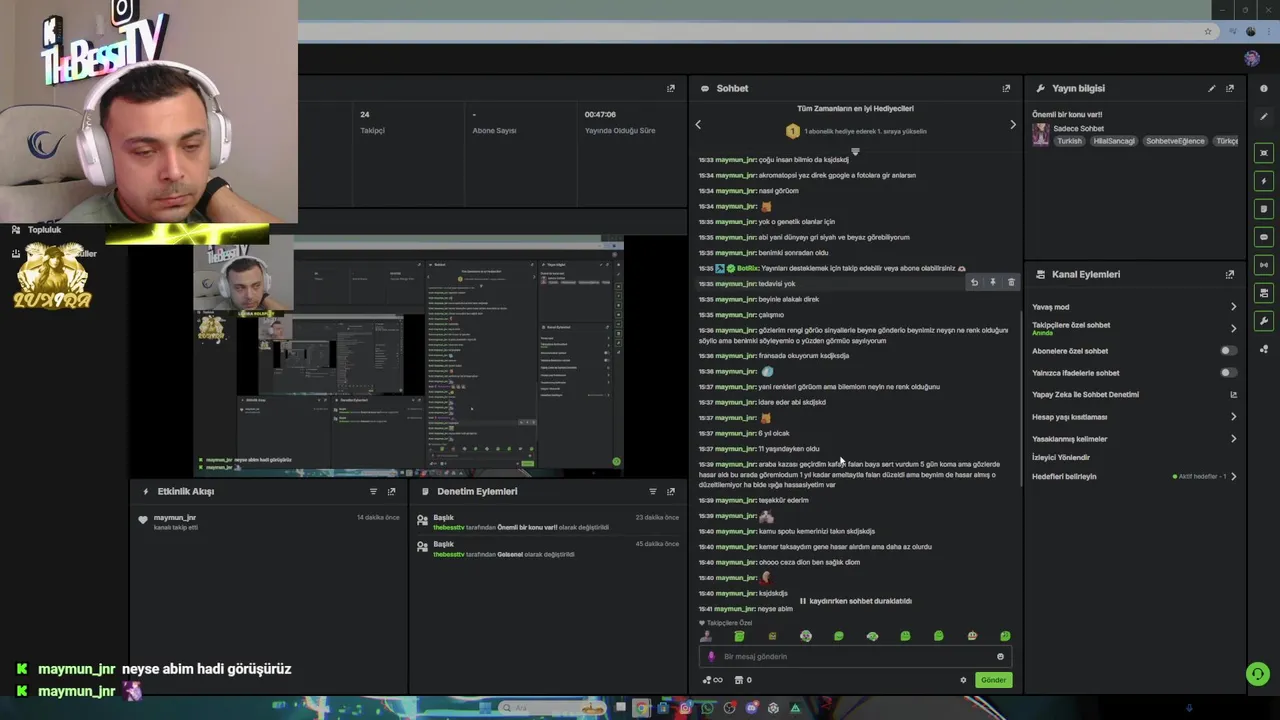Expand Yasaklanmış kelimeler options
This screenshot has height=720, width=1280.
[1233, 439]
